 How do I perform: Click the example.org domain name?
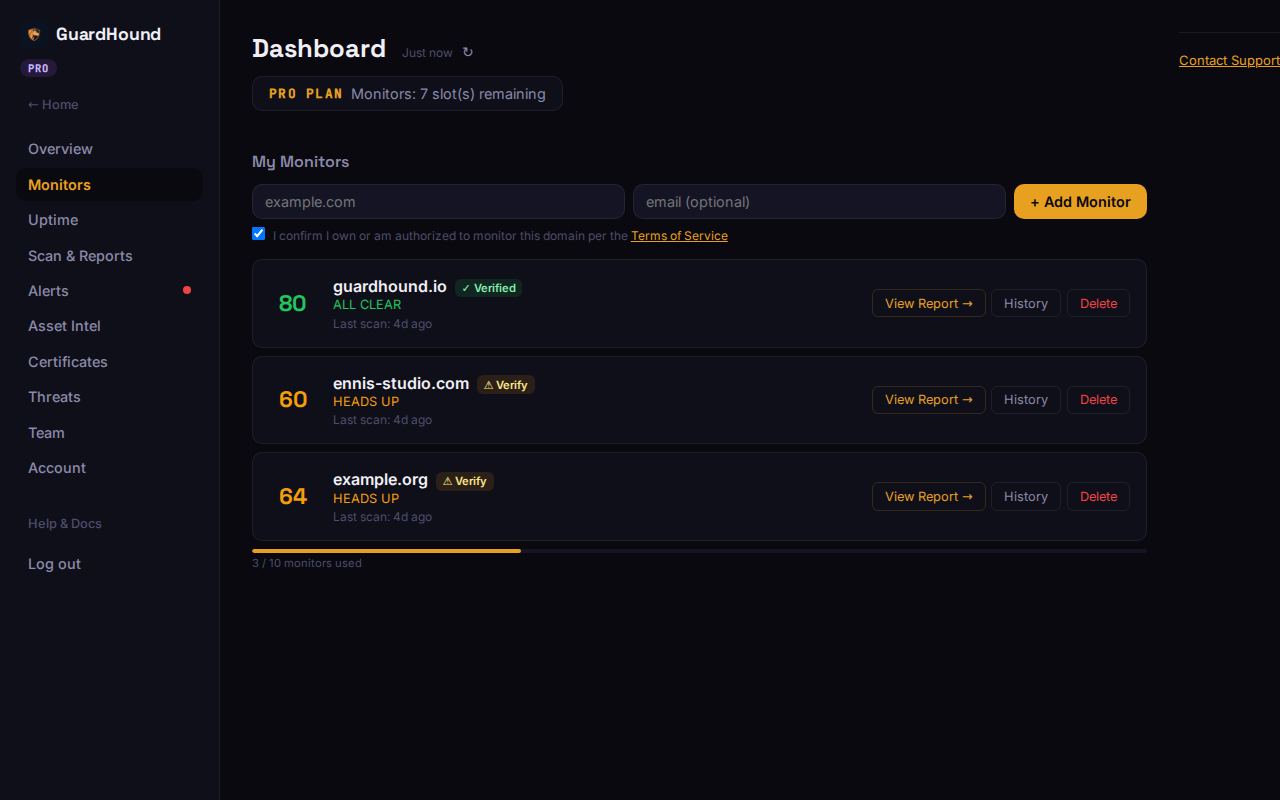(x=380, y=479)
